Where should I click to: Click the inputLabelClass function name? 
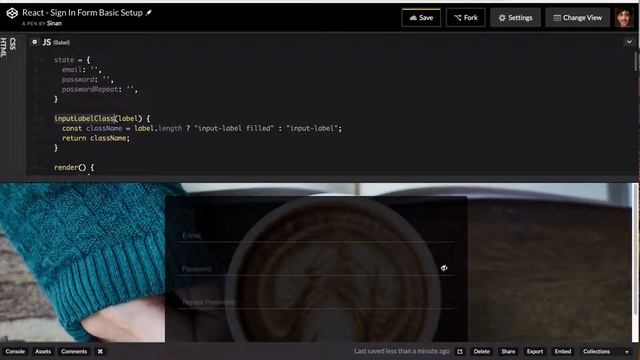(x=84, y=118)
